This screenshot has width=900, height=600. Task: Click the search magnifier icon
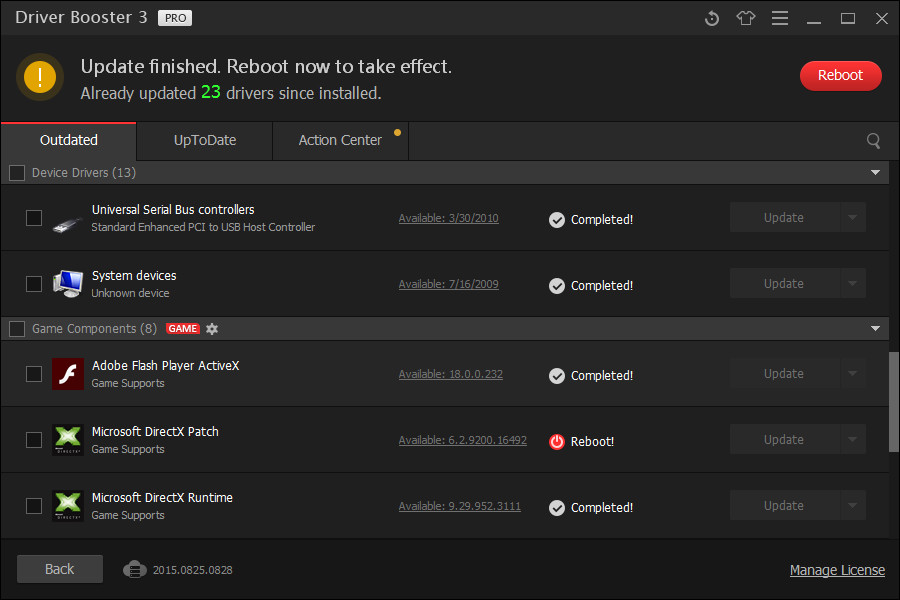pyautogui.click(x=873, y=140)
